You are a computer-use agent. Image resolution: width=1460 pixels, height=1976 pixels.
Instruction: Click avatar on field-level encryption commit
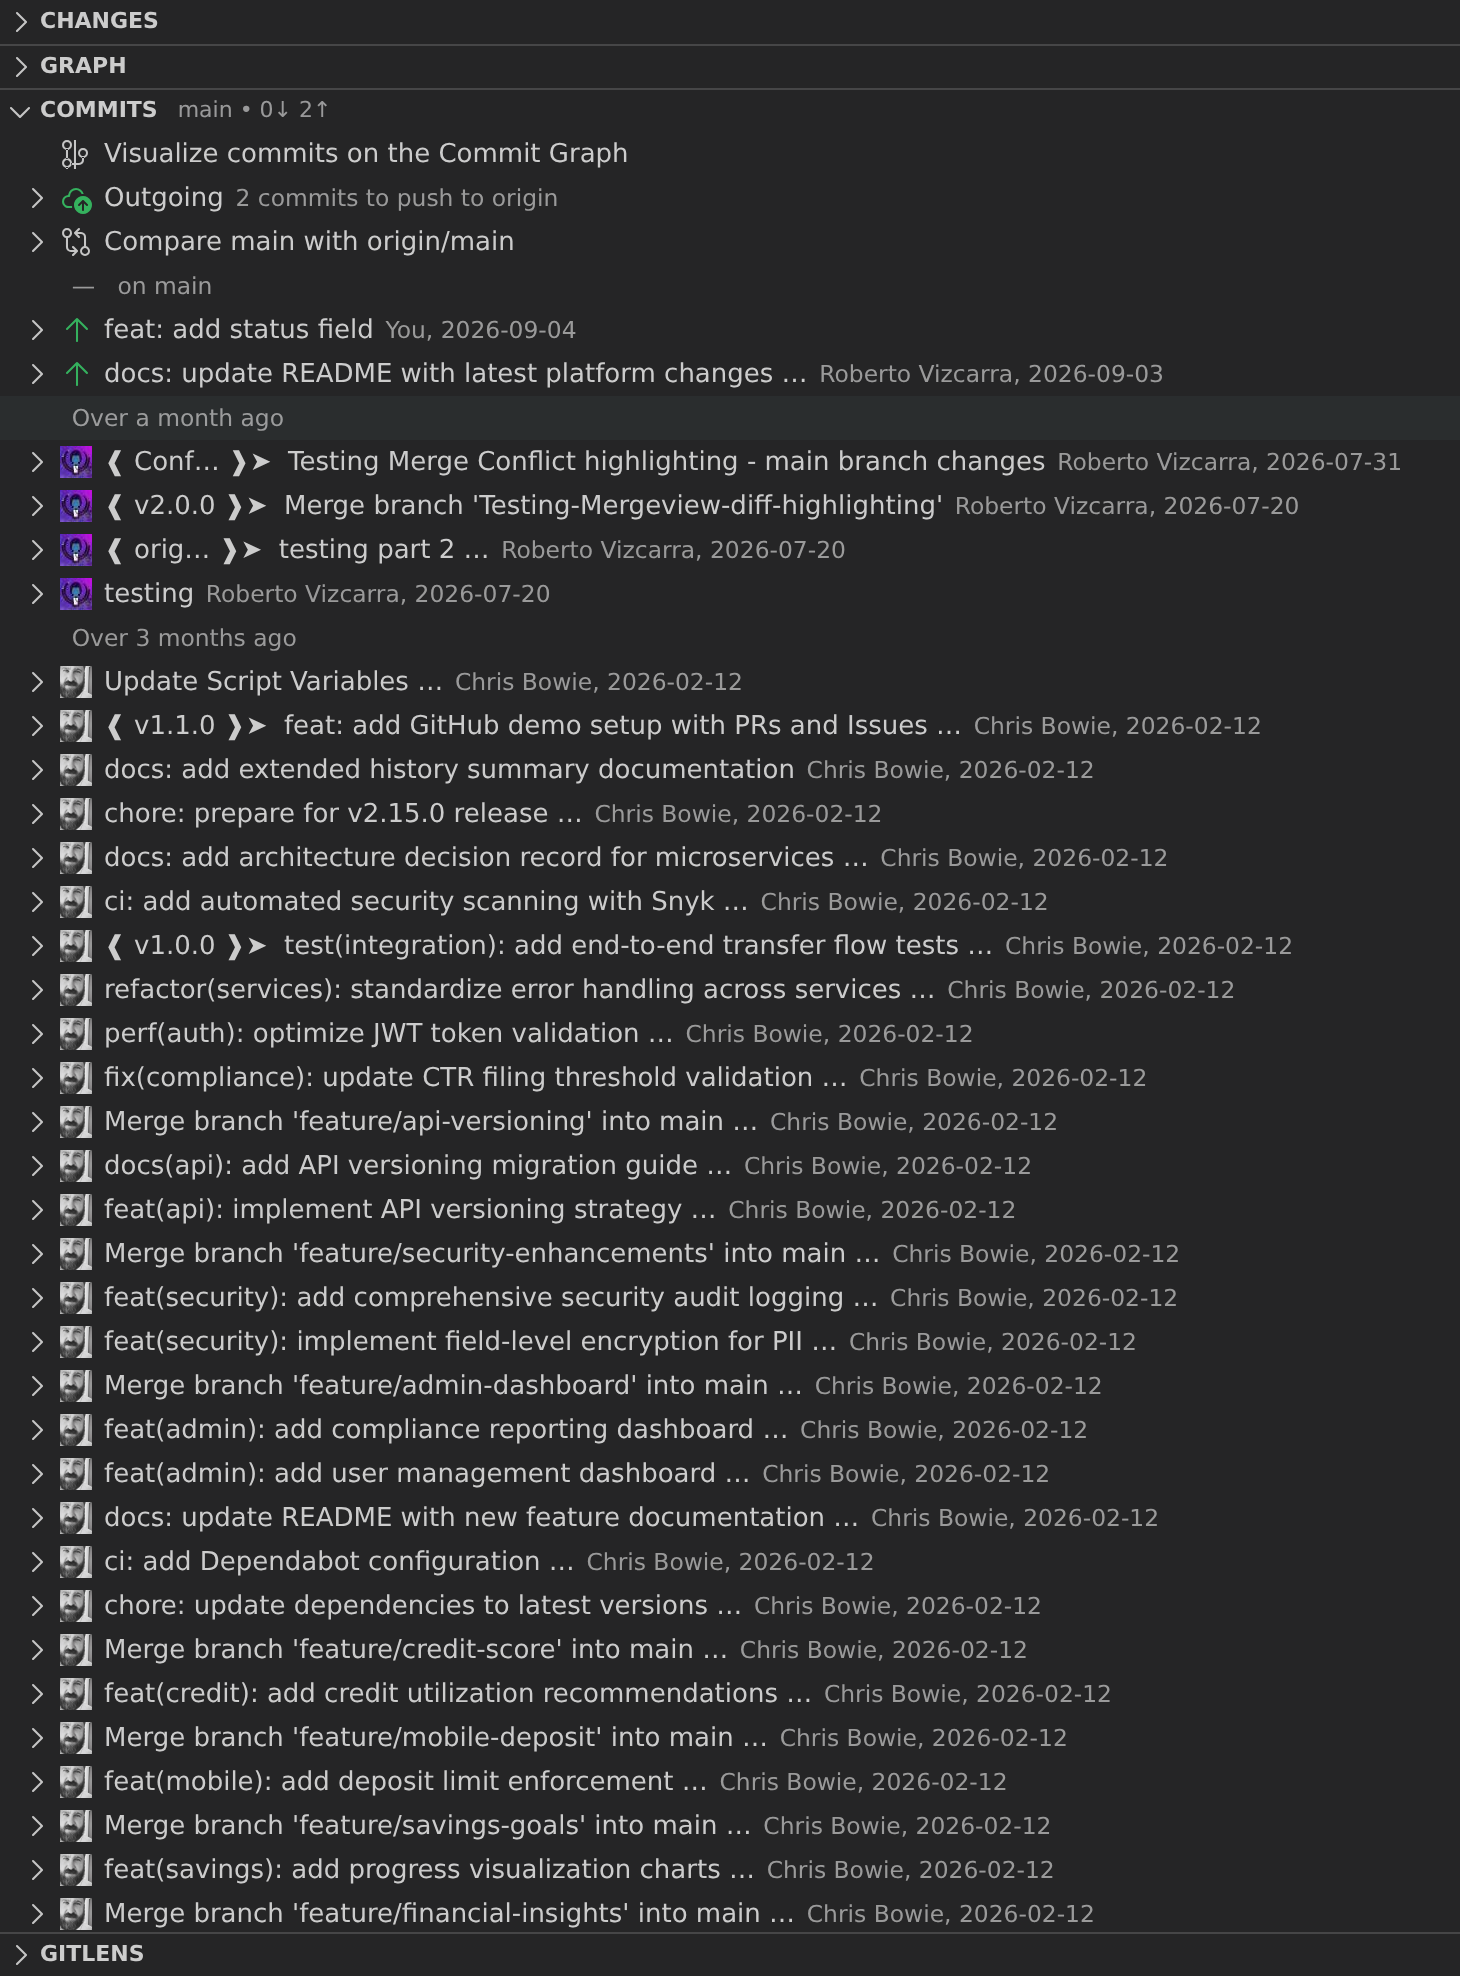click(x=76, y=1342)
